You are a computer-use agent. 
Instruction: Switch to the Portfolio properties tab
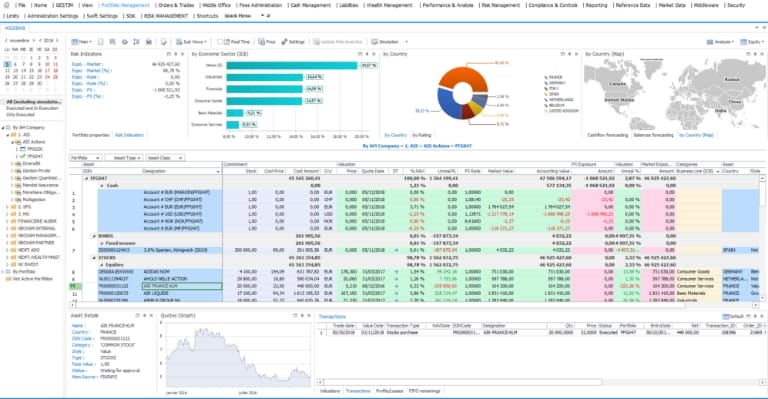coord(91,135)
